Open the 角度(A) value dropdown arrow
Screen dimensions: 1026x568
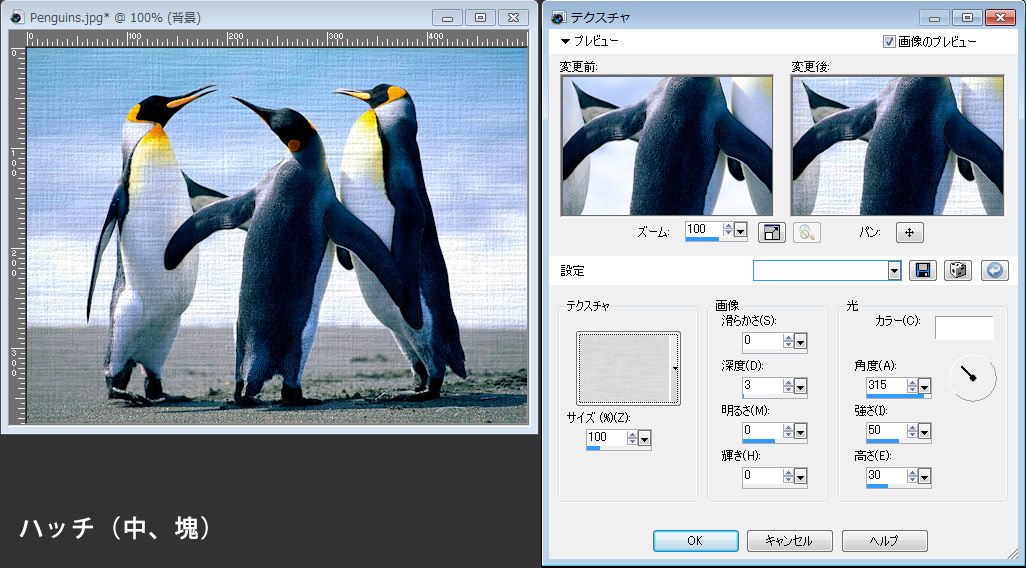925,386
